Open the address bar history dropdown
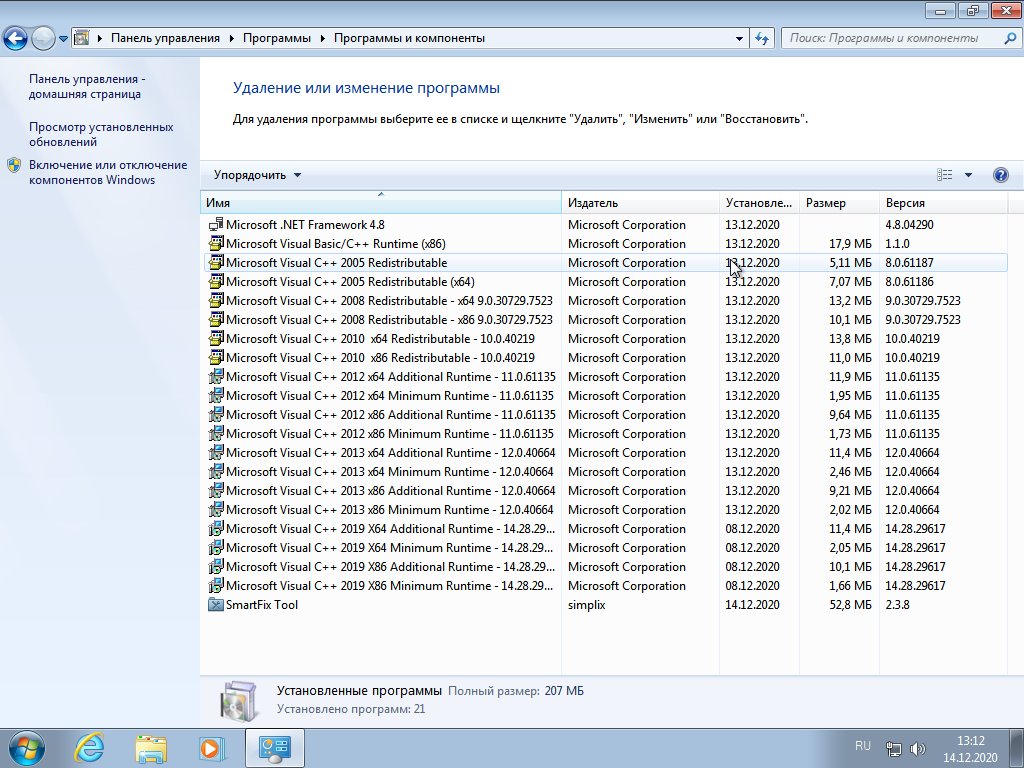Image resolution: width=1024 pixels, height=768 pixels. click(x=739, y=38)
